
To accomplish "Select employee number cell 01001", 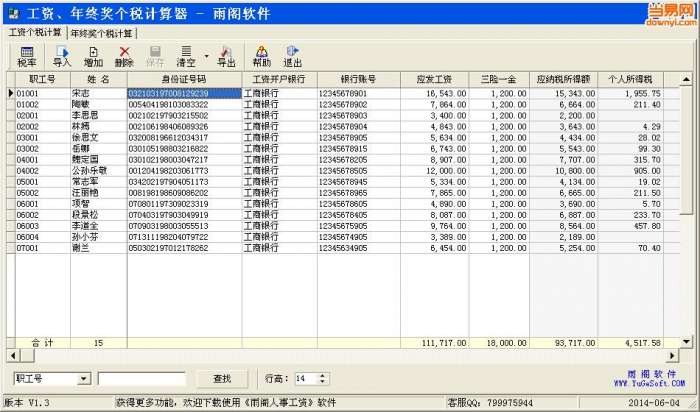I will [43, 93].
